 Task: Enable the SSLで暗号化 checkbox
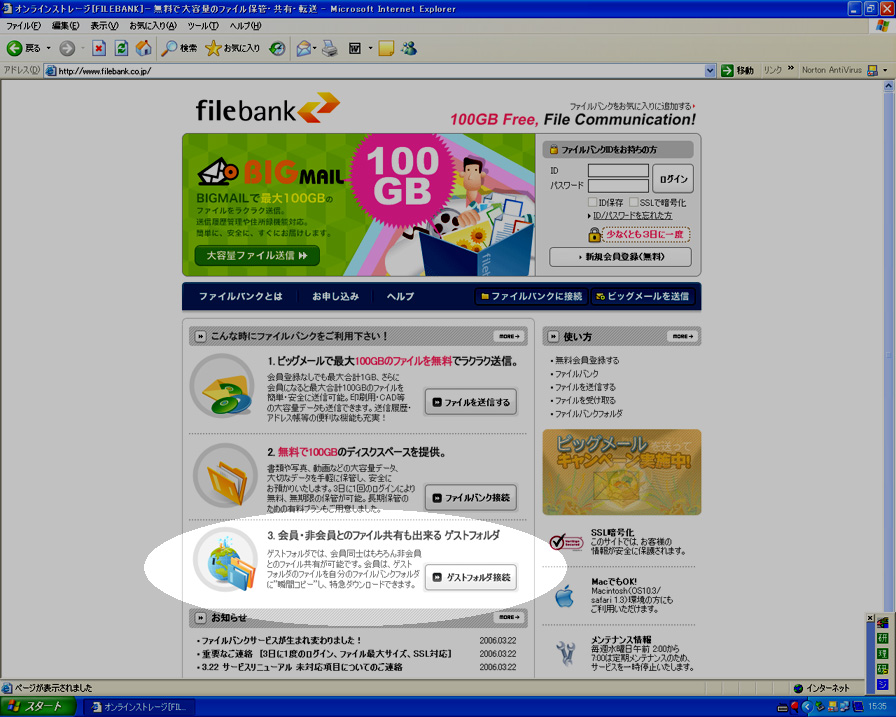point(634,202)
